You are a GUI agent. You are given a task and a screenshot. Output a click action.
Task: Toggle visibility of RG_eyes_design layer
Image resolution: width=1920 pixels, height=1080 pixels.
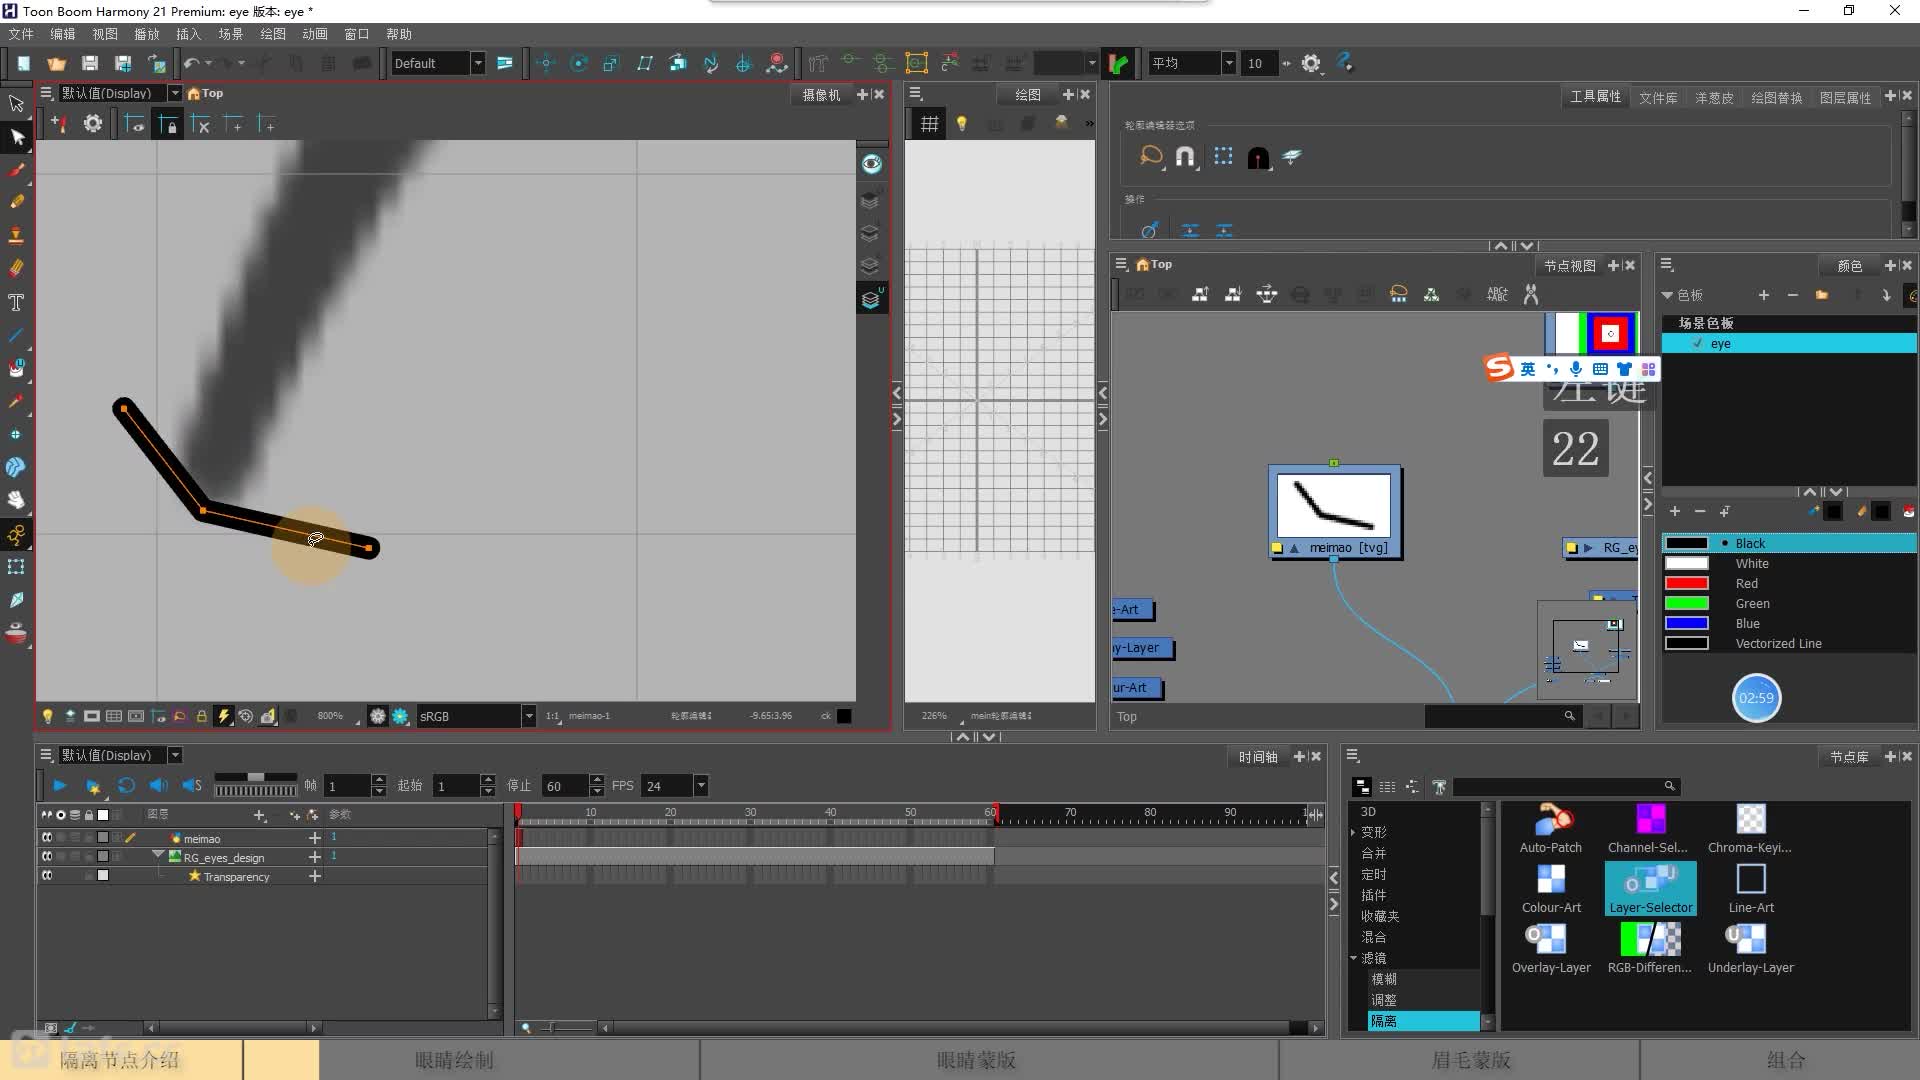[x=47, y=857]
